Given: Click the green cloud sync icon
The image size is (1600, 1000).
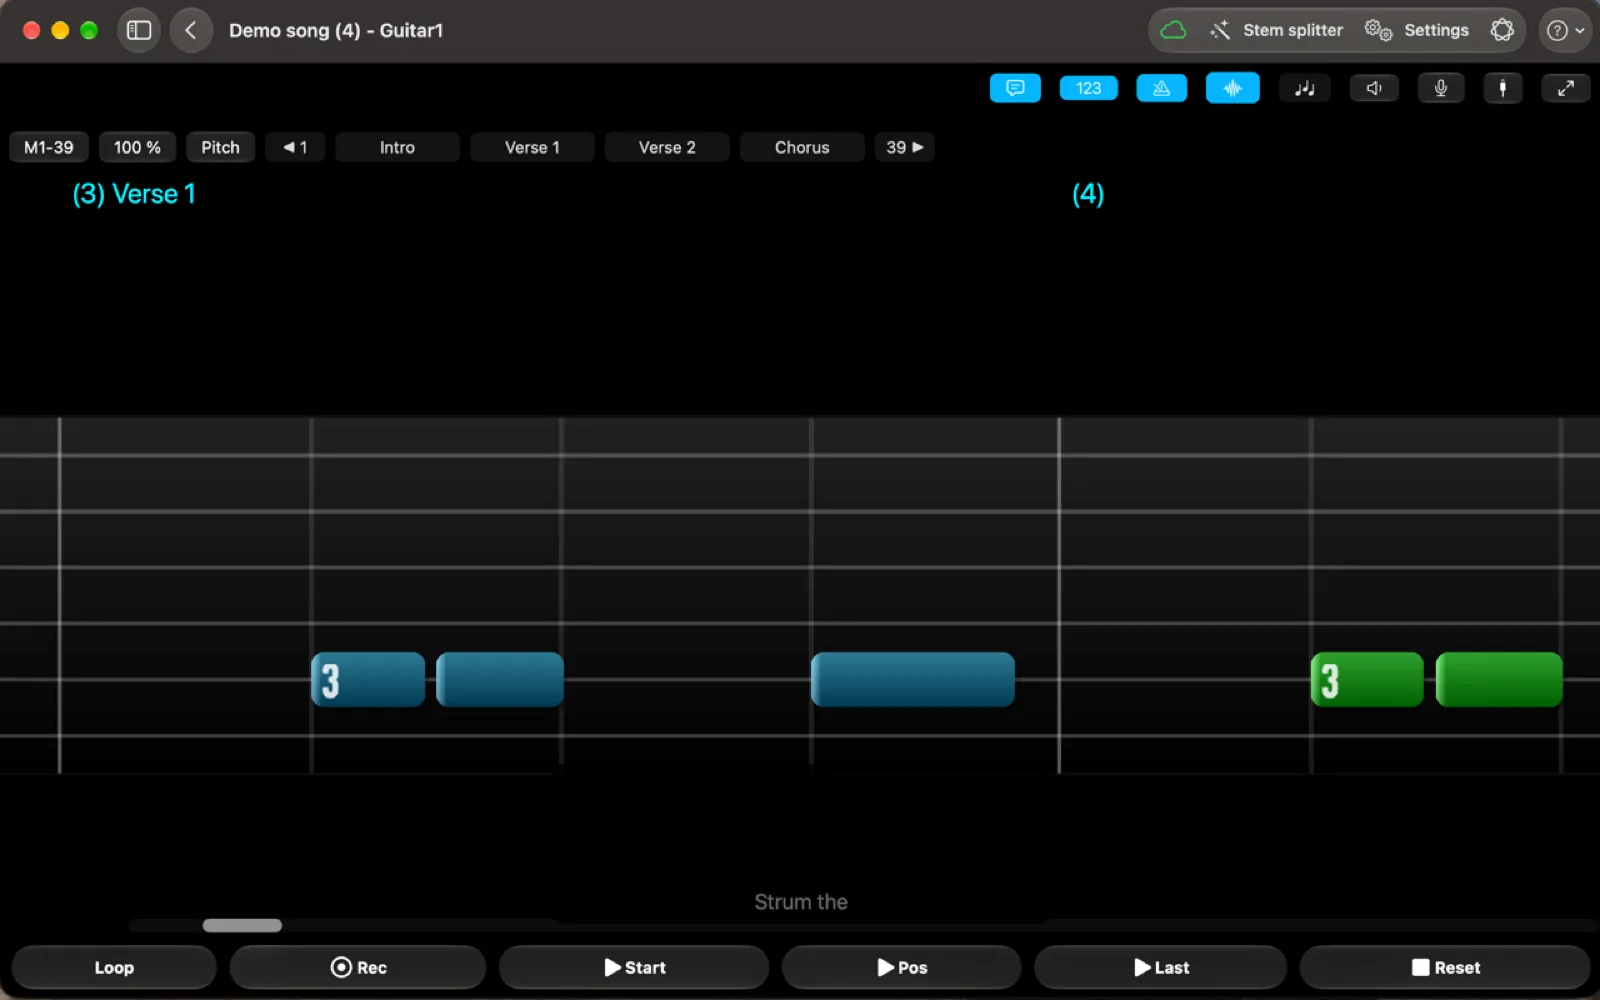Looking at the screenshot, I should click(x=1173, y=30).
